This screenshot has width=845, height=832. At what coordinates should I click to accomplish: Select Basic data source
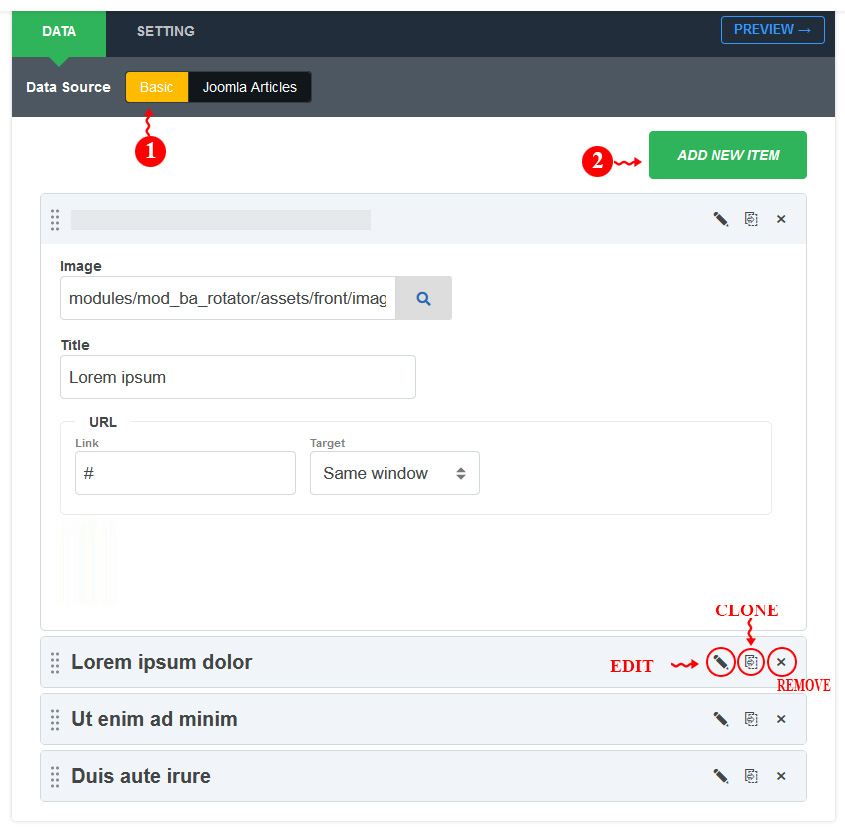coord(157,87)
